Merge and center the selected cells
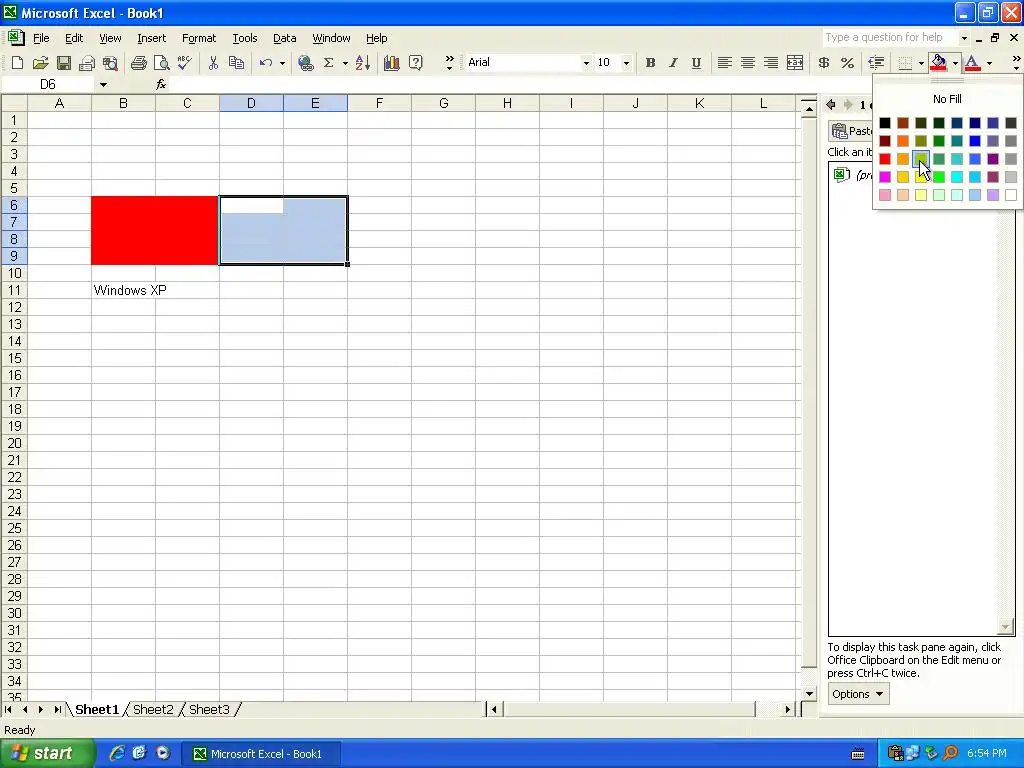This screenshot has width=1024, height=768. (795, 63)
